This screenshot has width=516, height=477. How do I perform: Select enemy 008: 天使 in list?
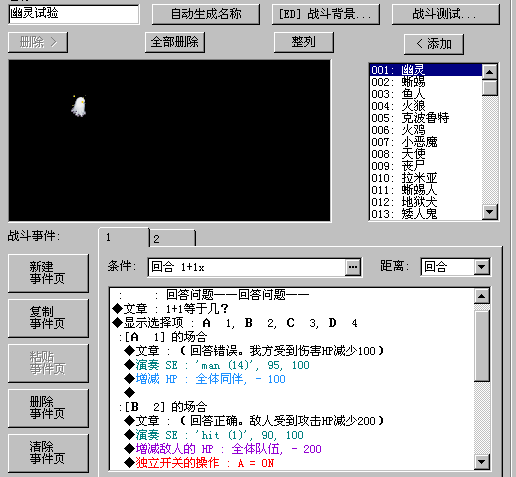tap(426, 154)
